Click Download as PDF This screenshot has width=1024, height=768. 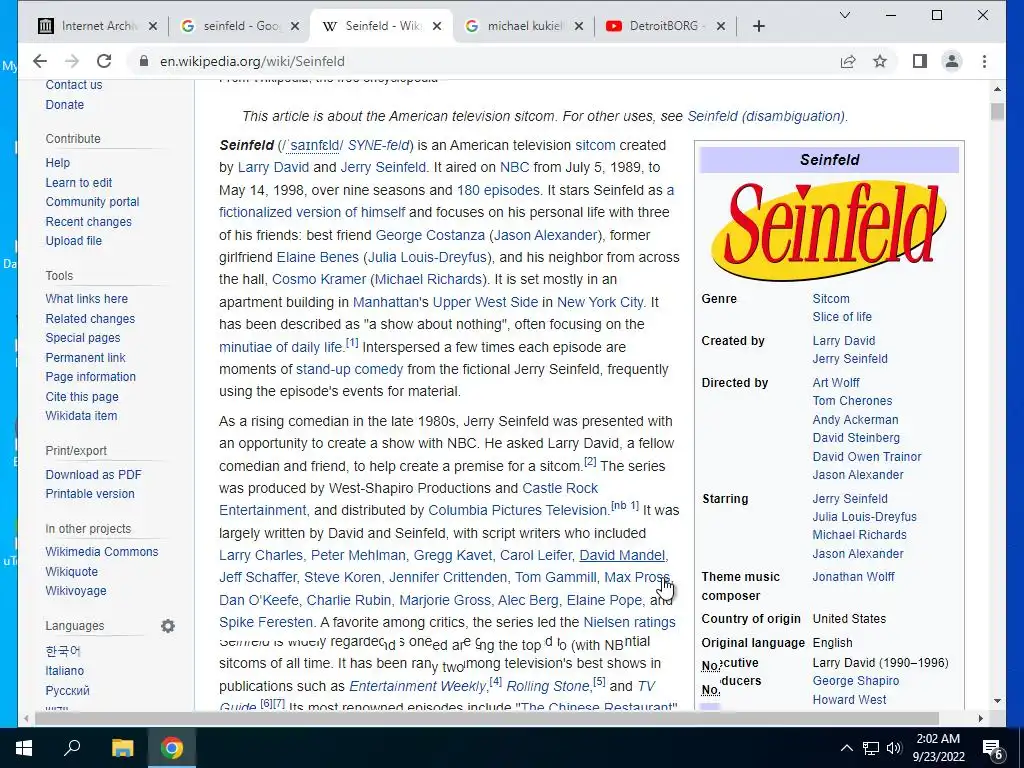point(93,475)
